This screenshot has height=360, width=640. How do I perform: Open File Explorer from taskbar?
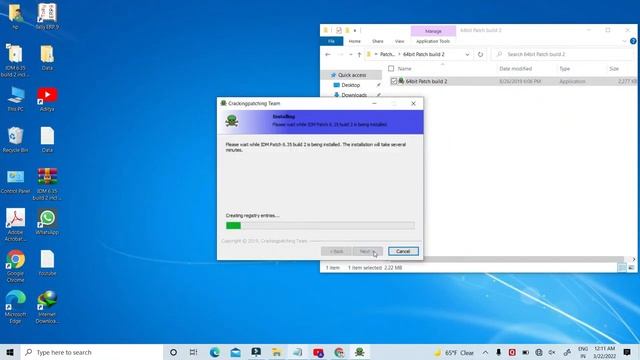pyautogui.click(x=277, y=352)
